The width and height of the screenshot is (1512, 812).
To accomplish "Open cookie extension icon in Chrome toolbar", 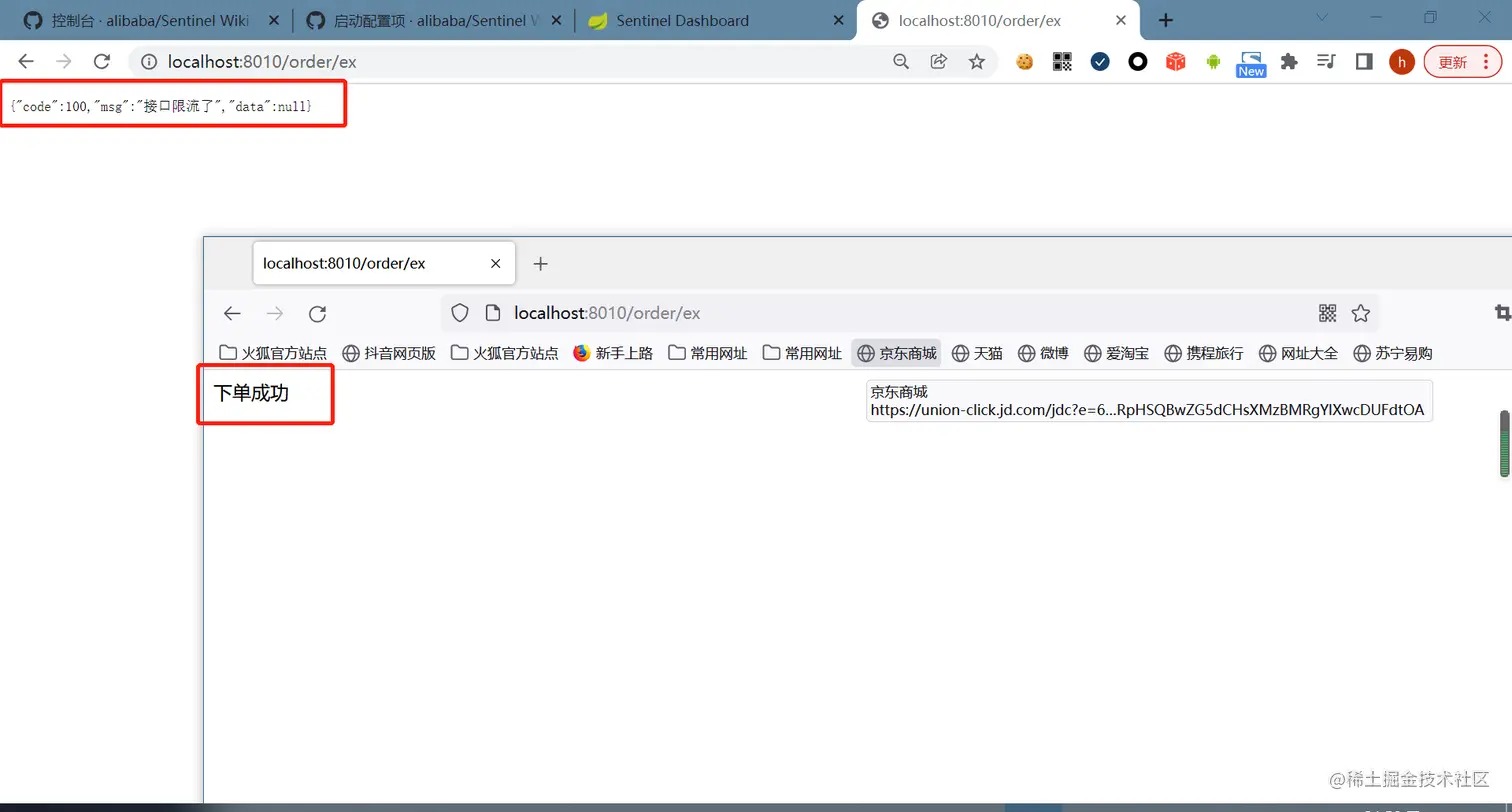I will tap(1024, 62).
